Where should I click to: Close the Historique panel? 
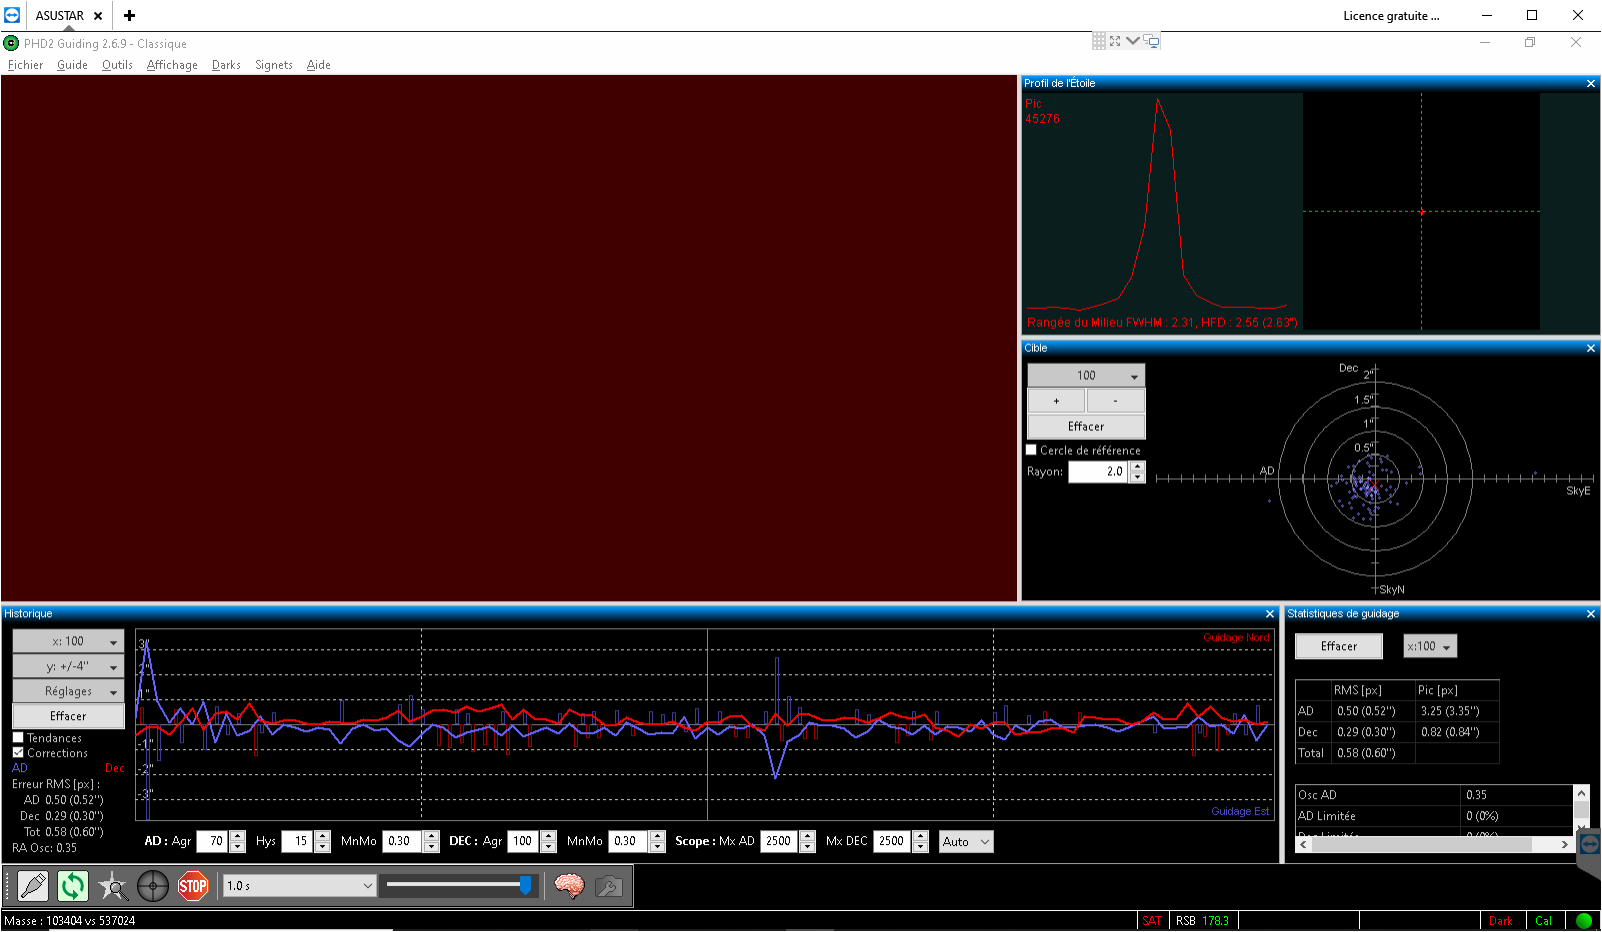pyautogui.click(x=1270, y=614)
